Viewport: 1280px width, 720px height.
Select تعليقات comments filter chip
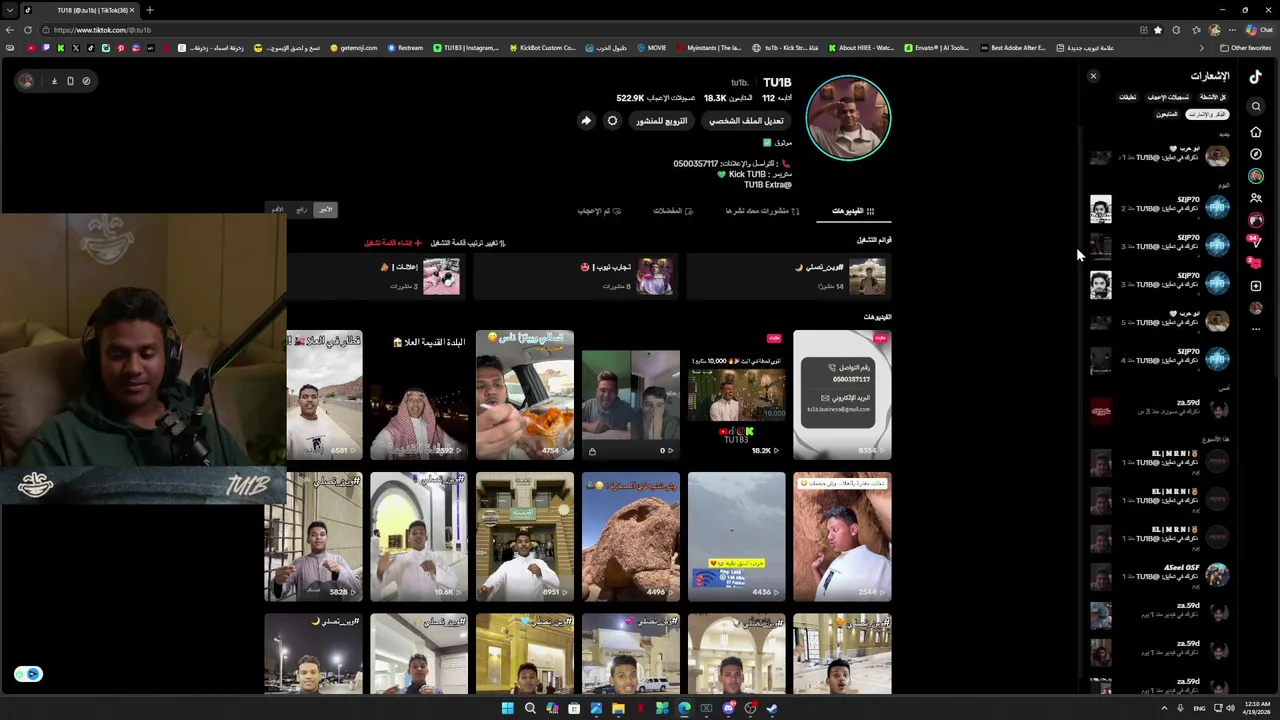pos(1127,97)
